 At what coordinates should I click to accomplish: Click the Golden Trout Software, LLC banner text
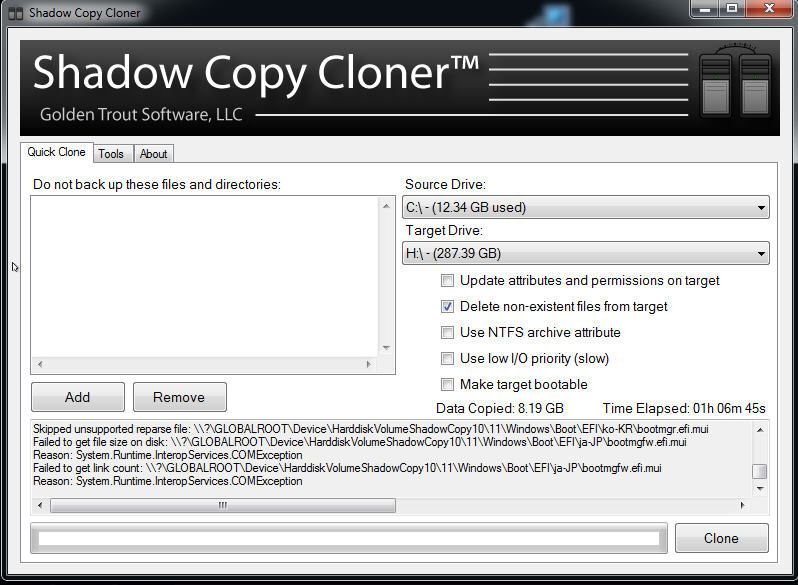click(x=141, y=115)
